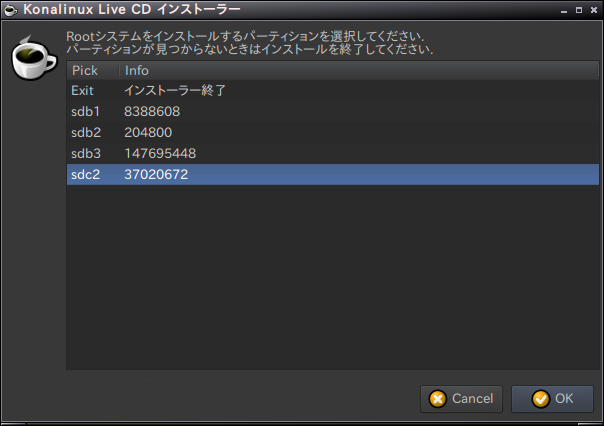
Task: Select the sdb2 partition row
Action: click(333, 132)
